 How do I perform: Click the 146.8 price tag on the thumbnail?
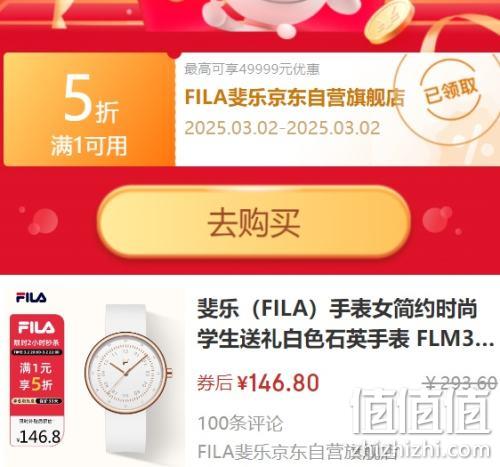[x=38, y=437]
